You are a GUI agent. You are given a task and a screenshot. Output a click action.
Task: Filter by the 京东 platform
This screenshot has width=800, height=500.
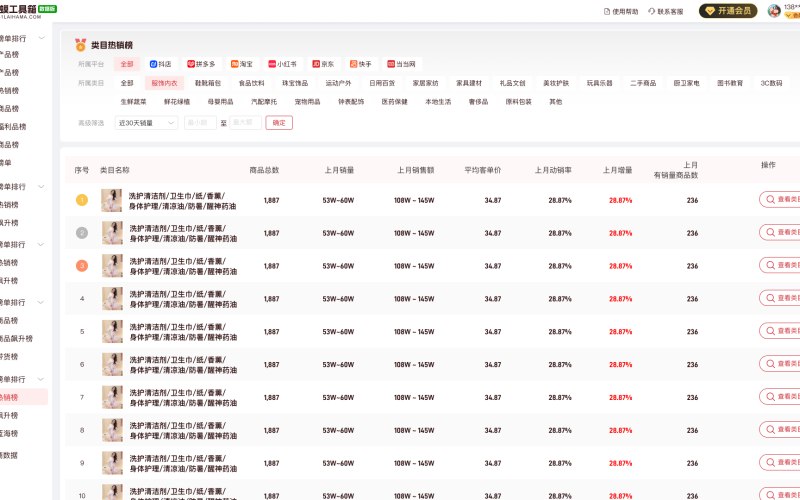coord(323,64)
